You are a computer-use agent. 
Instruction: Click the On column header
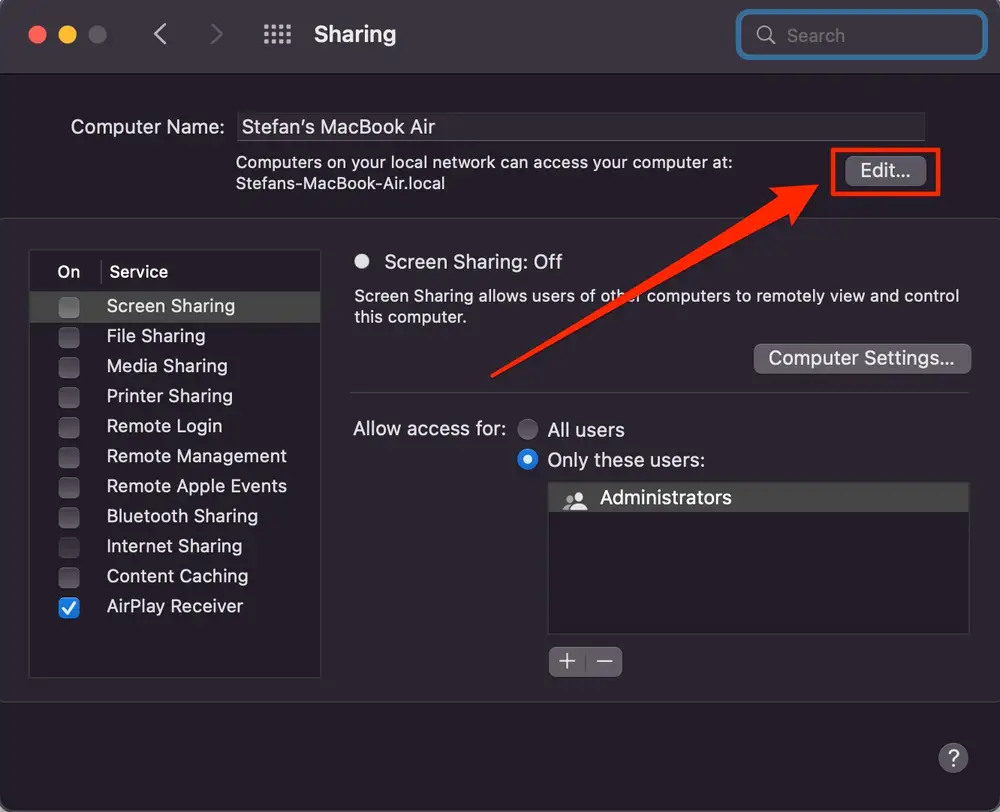(x=69, y=272)
